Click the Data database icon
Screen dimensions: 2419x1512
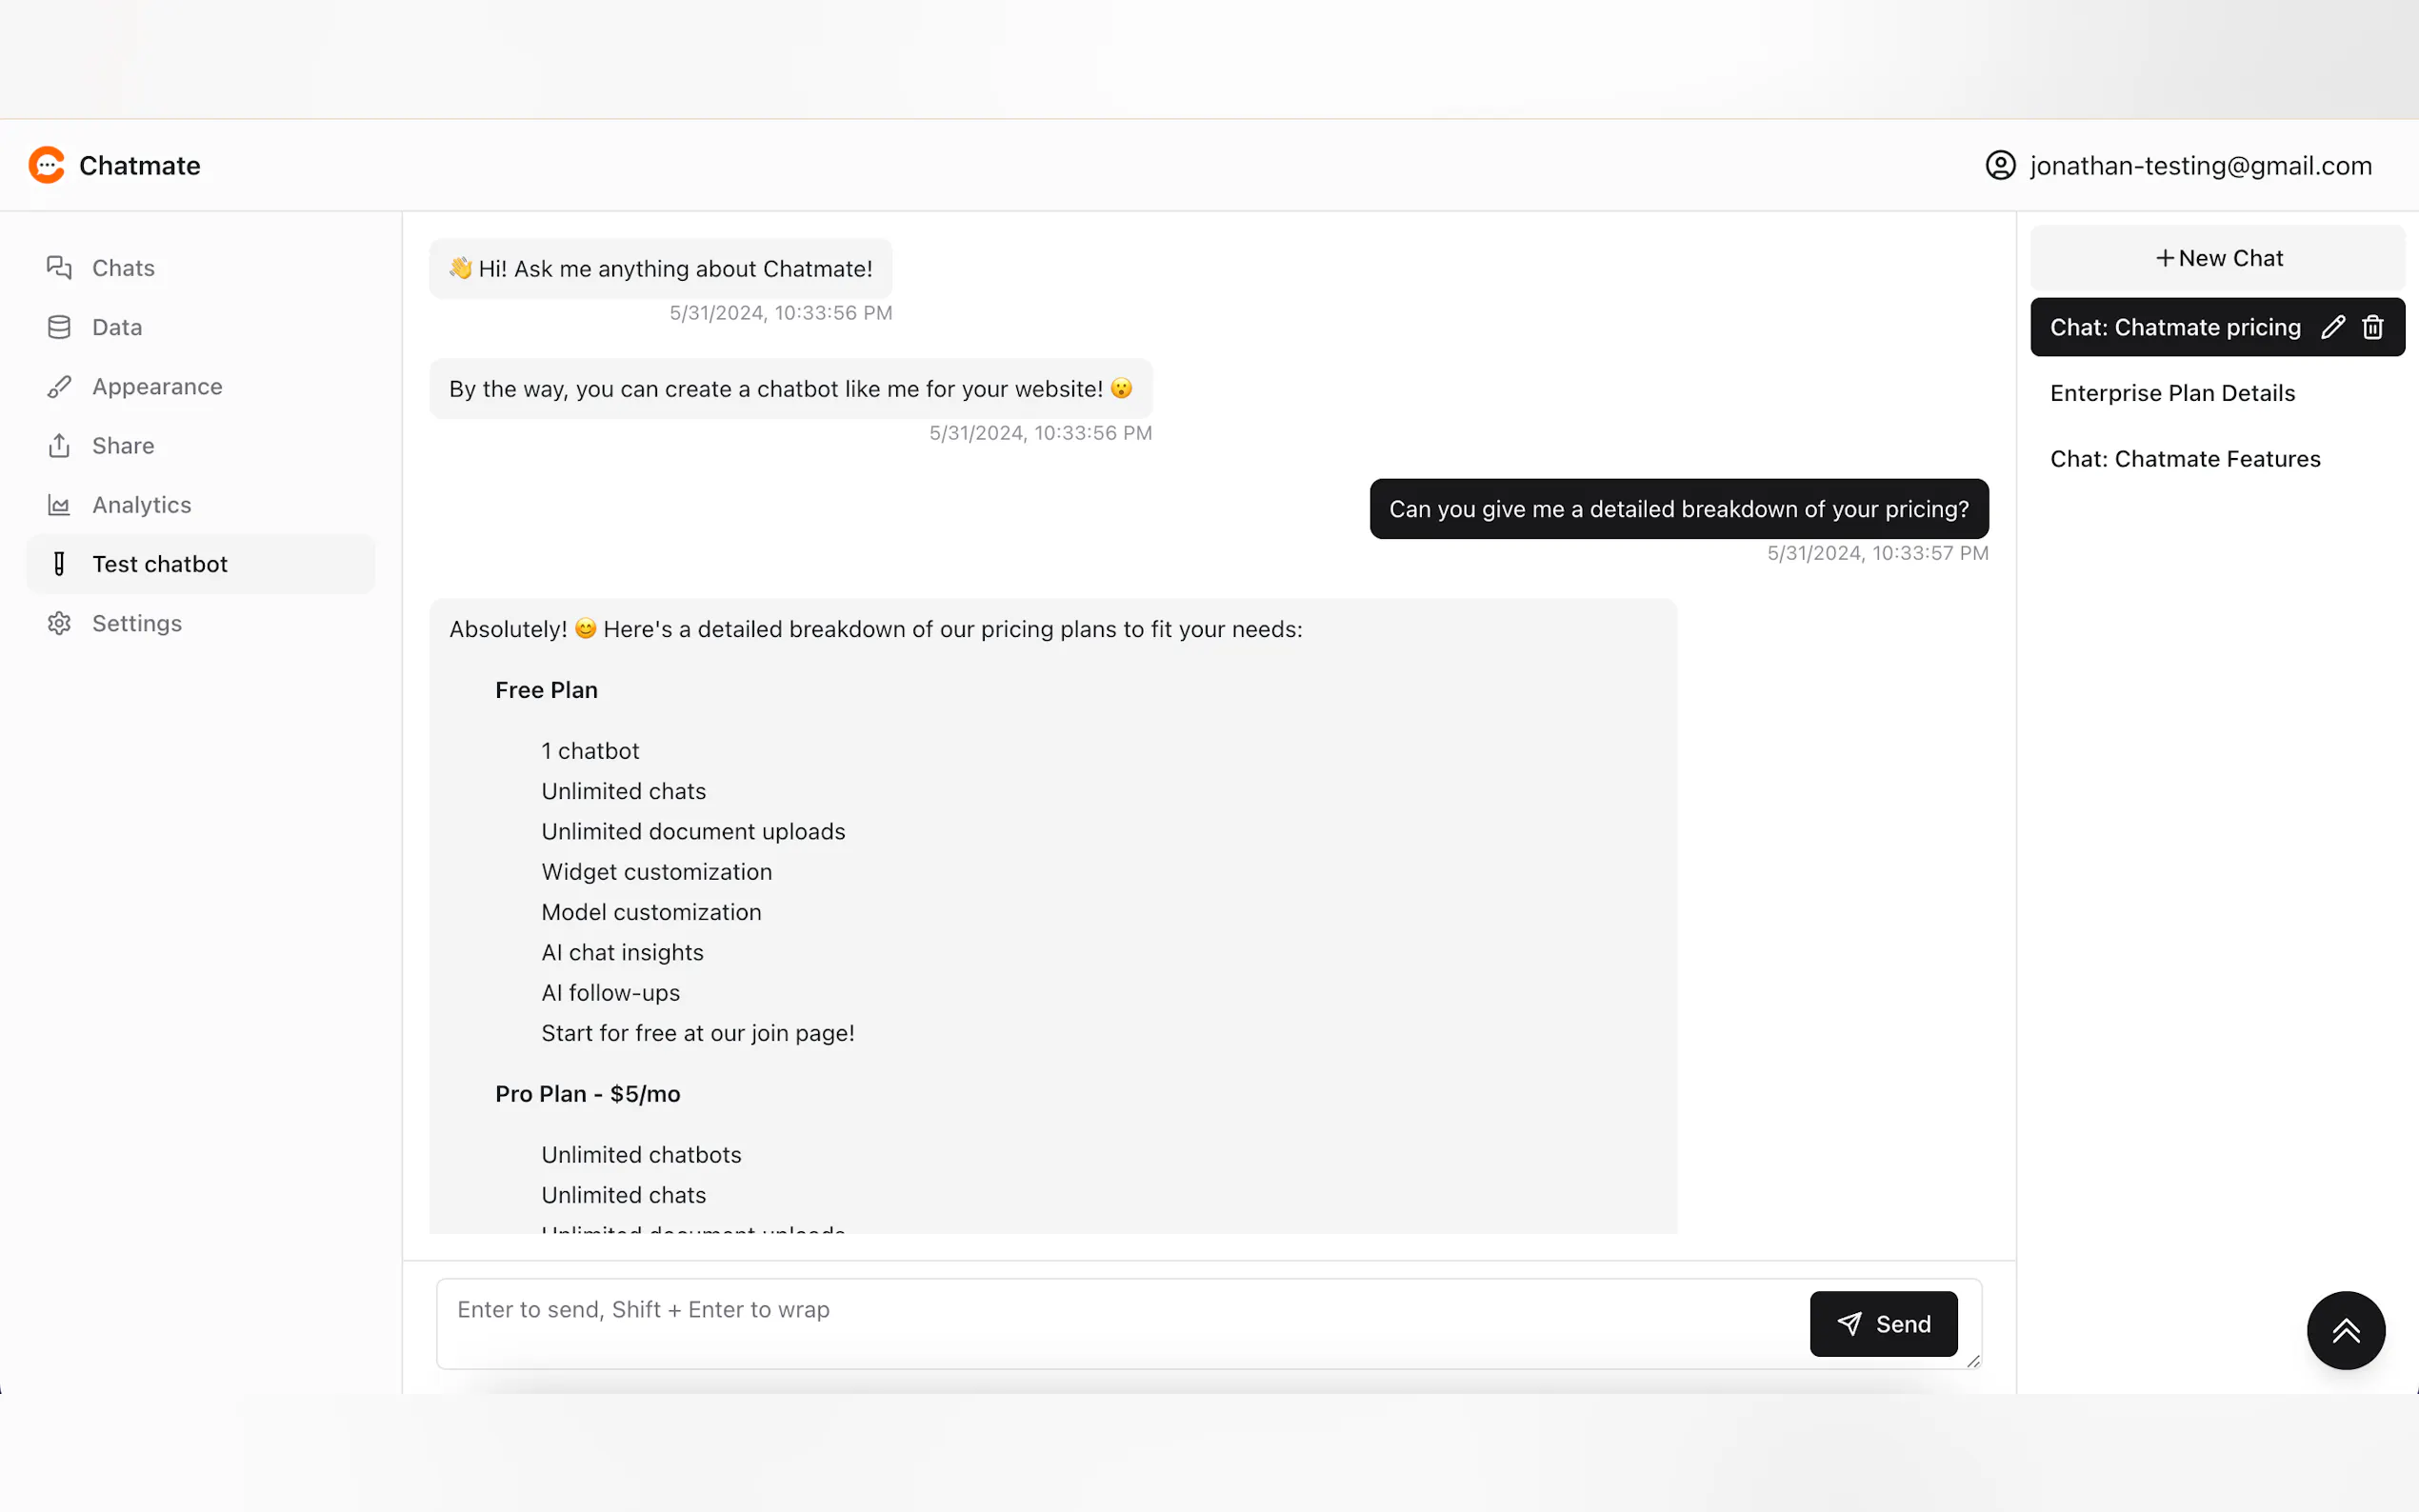coord(59,327)
